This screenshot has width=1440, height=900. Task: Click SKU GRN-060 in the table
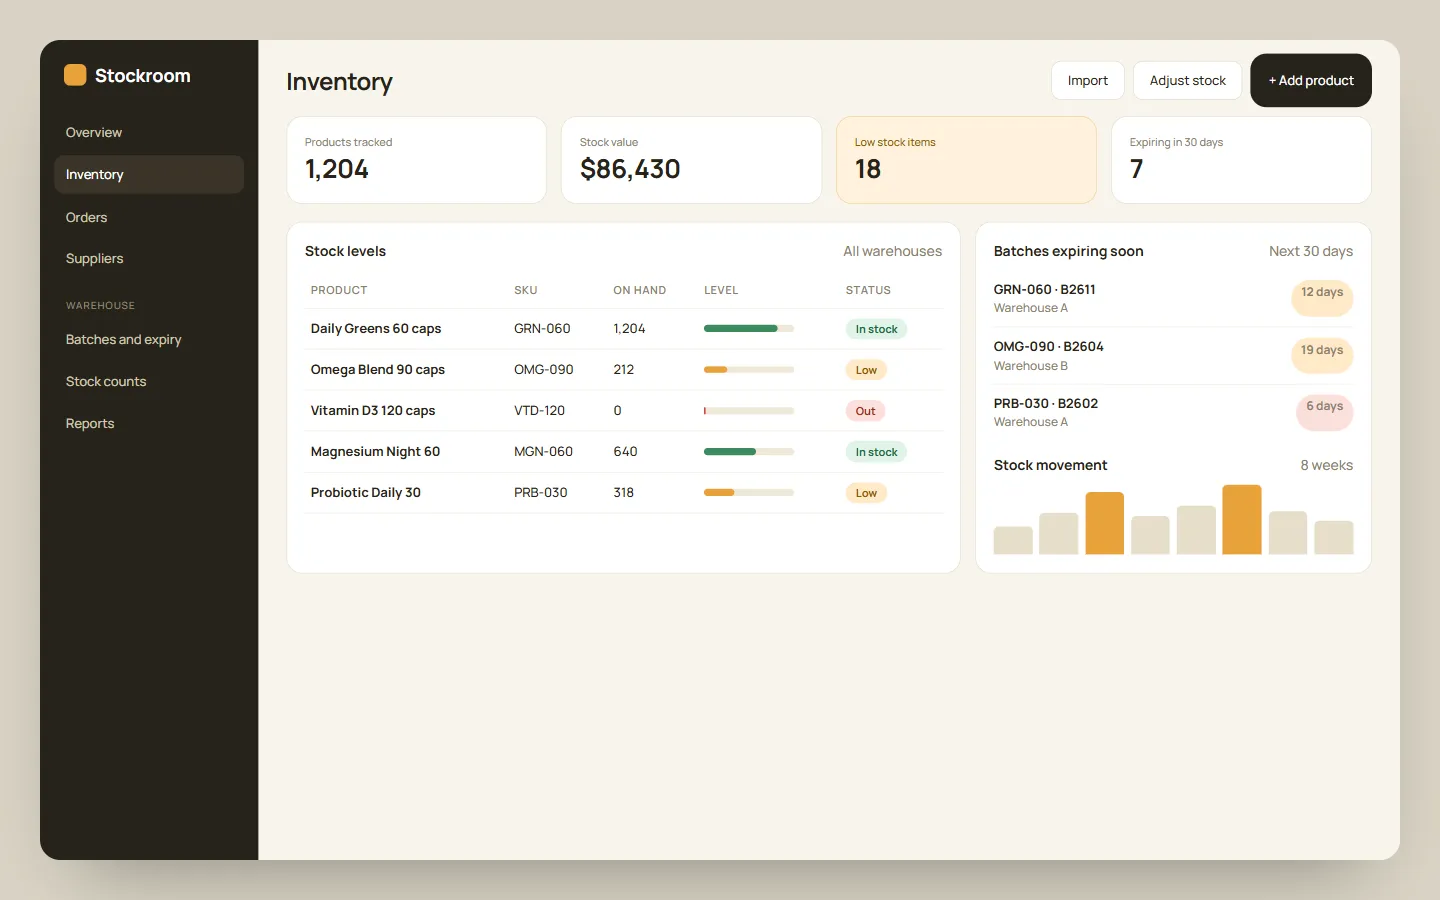point(542,328)
